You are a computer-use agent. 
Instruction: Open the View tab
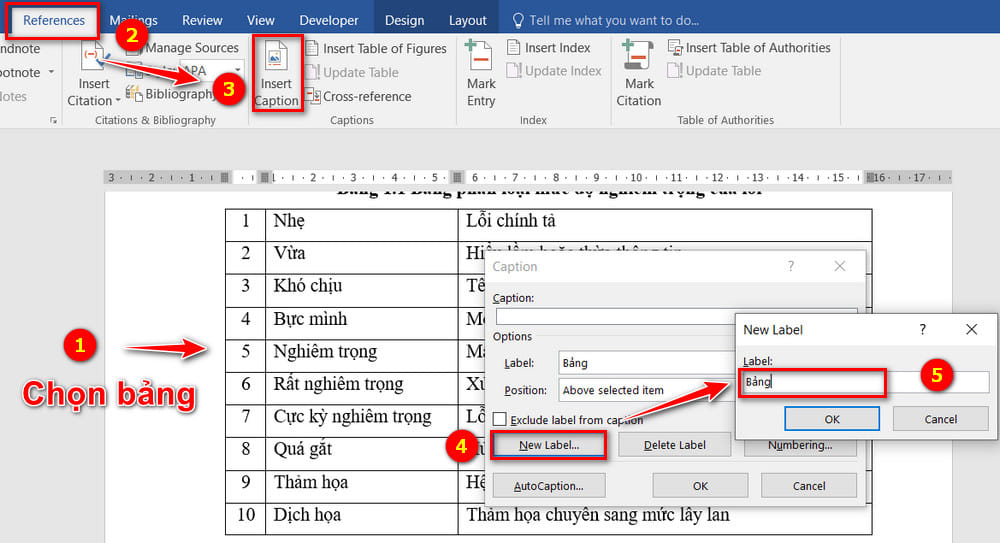click(x=260, y=20)
